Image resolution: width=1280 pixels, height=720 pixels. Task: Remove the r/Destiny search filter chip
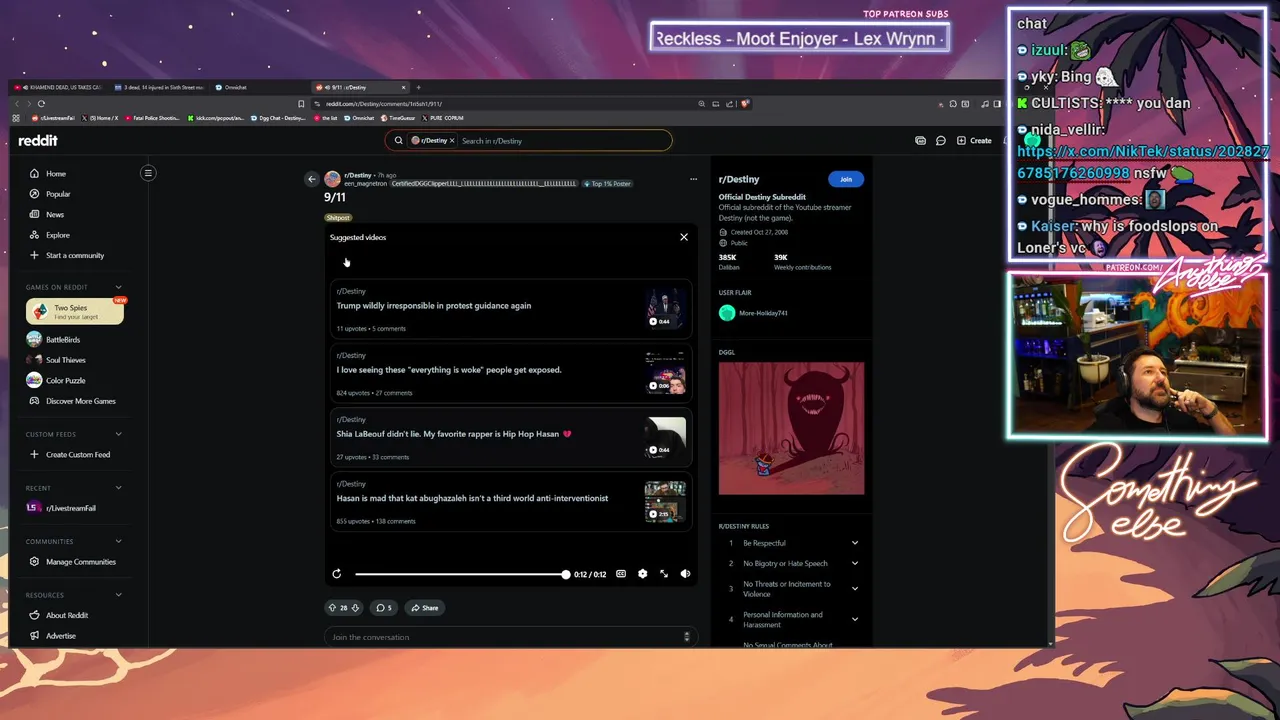pos(452,141)
